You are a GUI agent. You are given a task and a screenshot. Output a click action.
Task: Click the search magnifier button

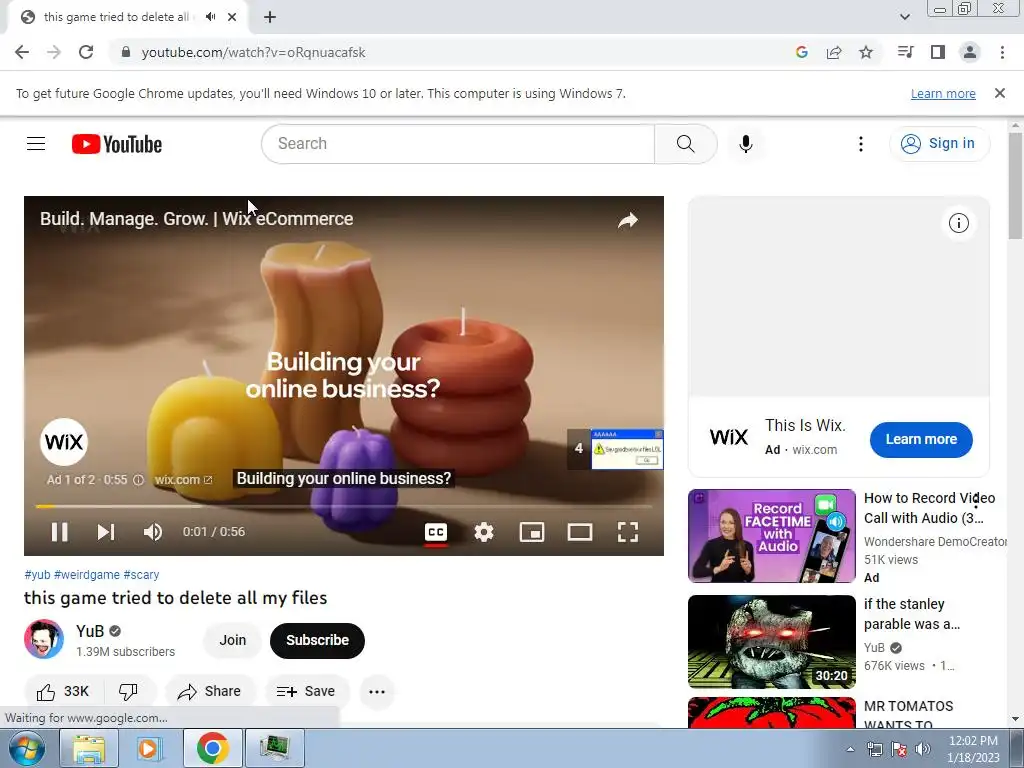(x=686, y=144)
